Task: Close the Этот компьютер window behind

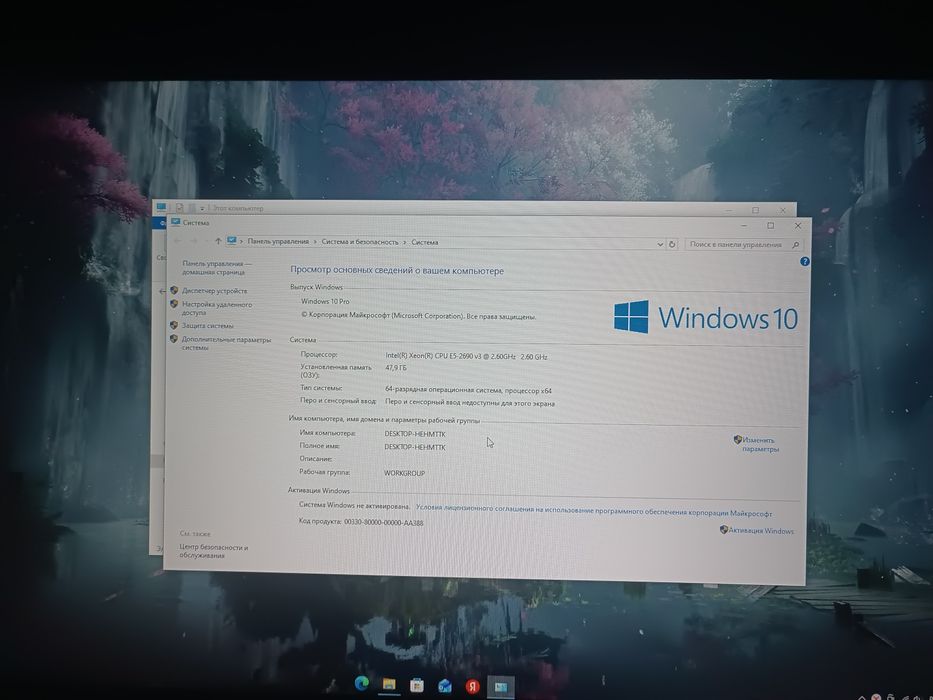Action: (x=783, y=210)
